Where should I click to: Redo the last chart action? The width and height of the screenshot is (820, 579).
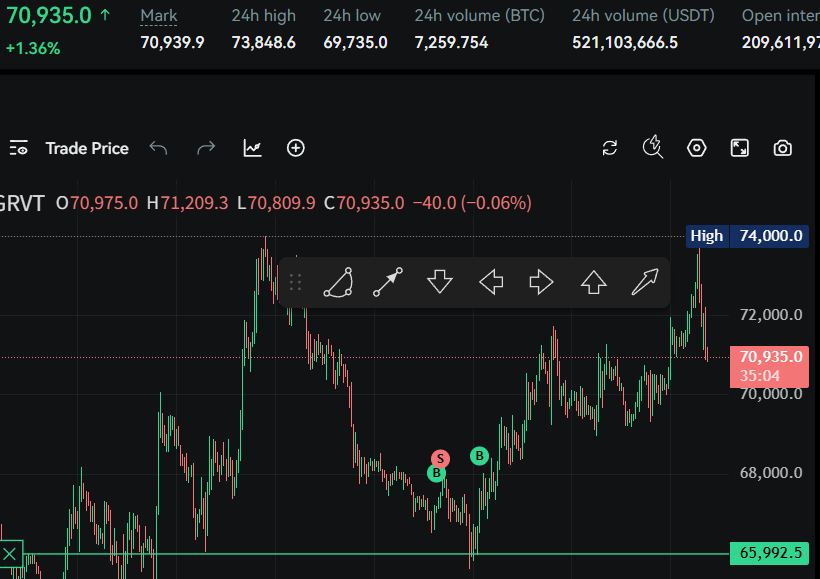pos(206,149)
